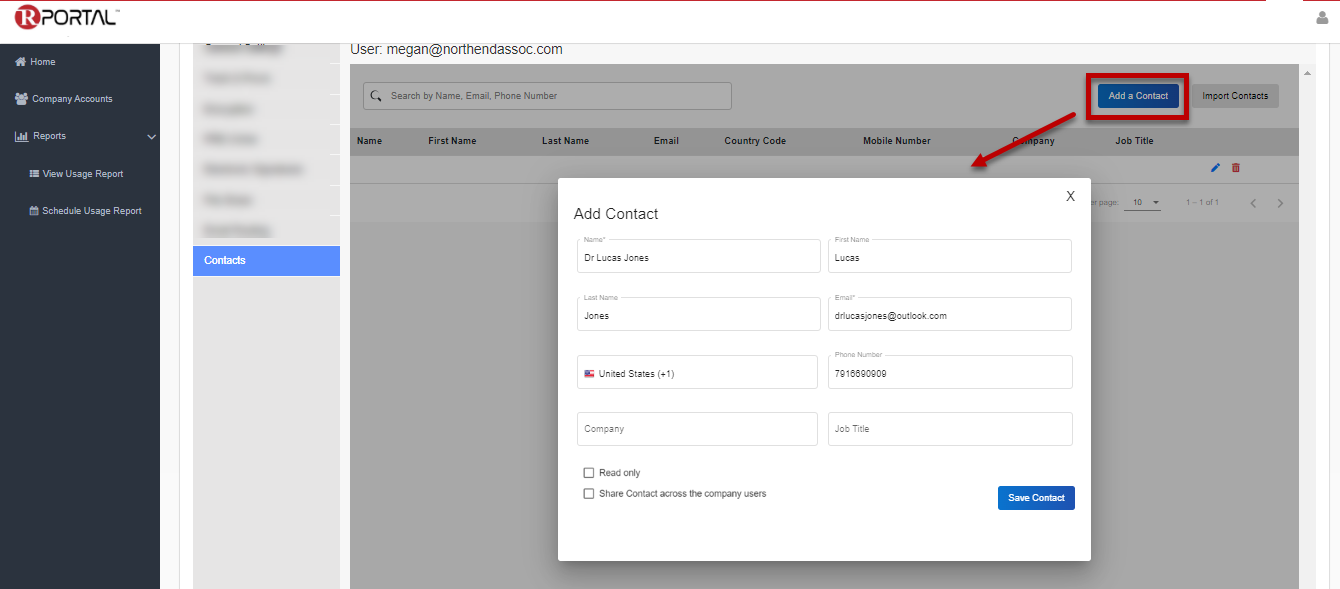Open the rows per page dropdown
Viewport: 1340px width, 589px height.
pyautogui.click(x=1144, y=203)
